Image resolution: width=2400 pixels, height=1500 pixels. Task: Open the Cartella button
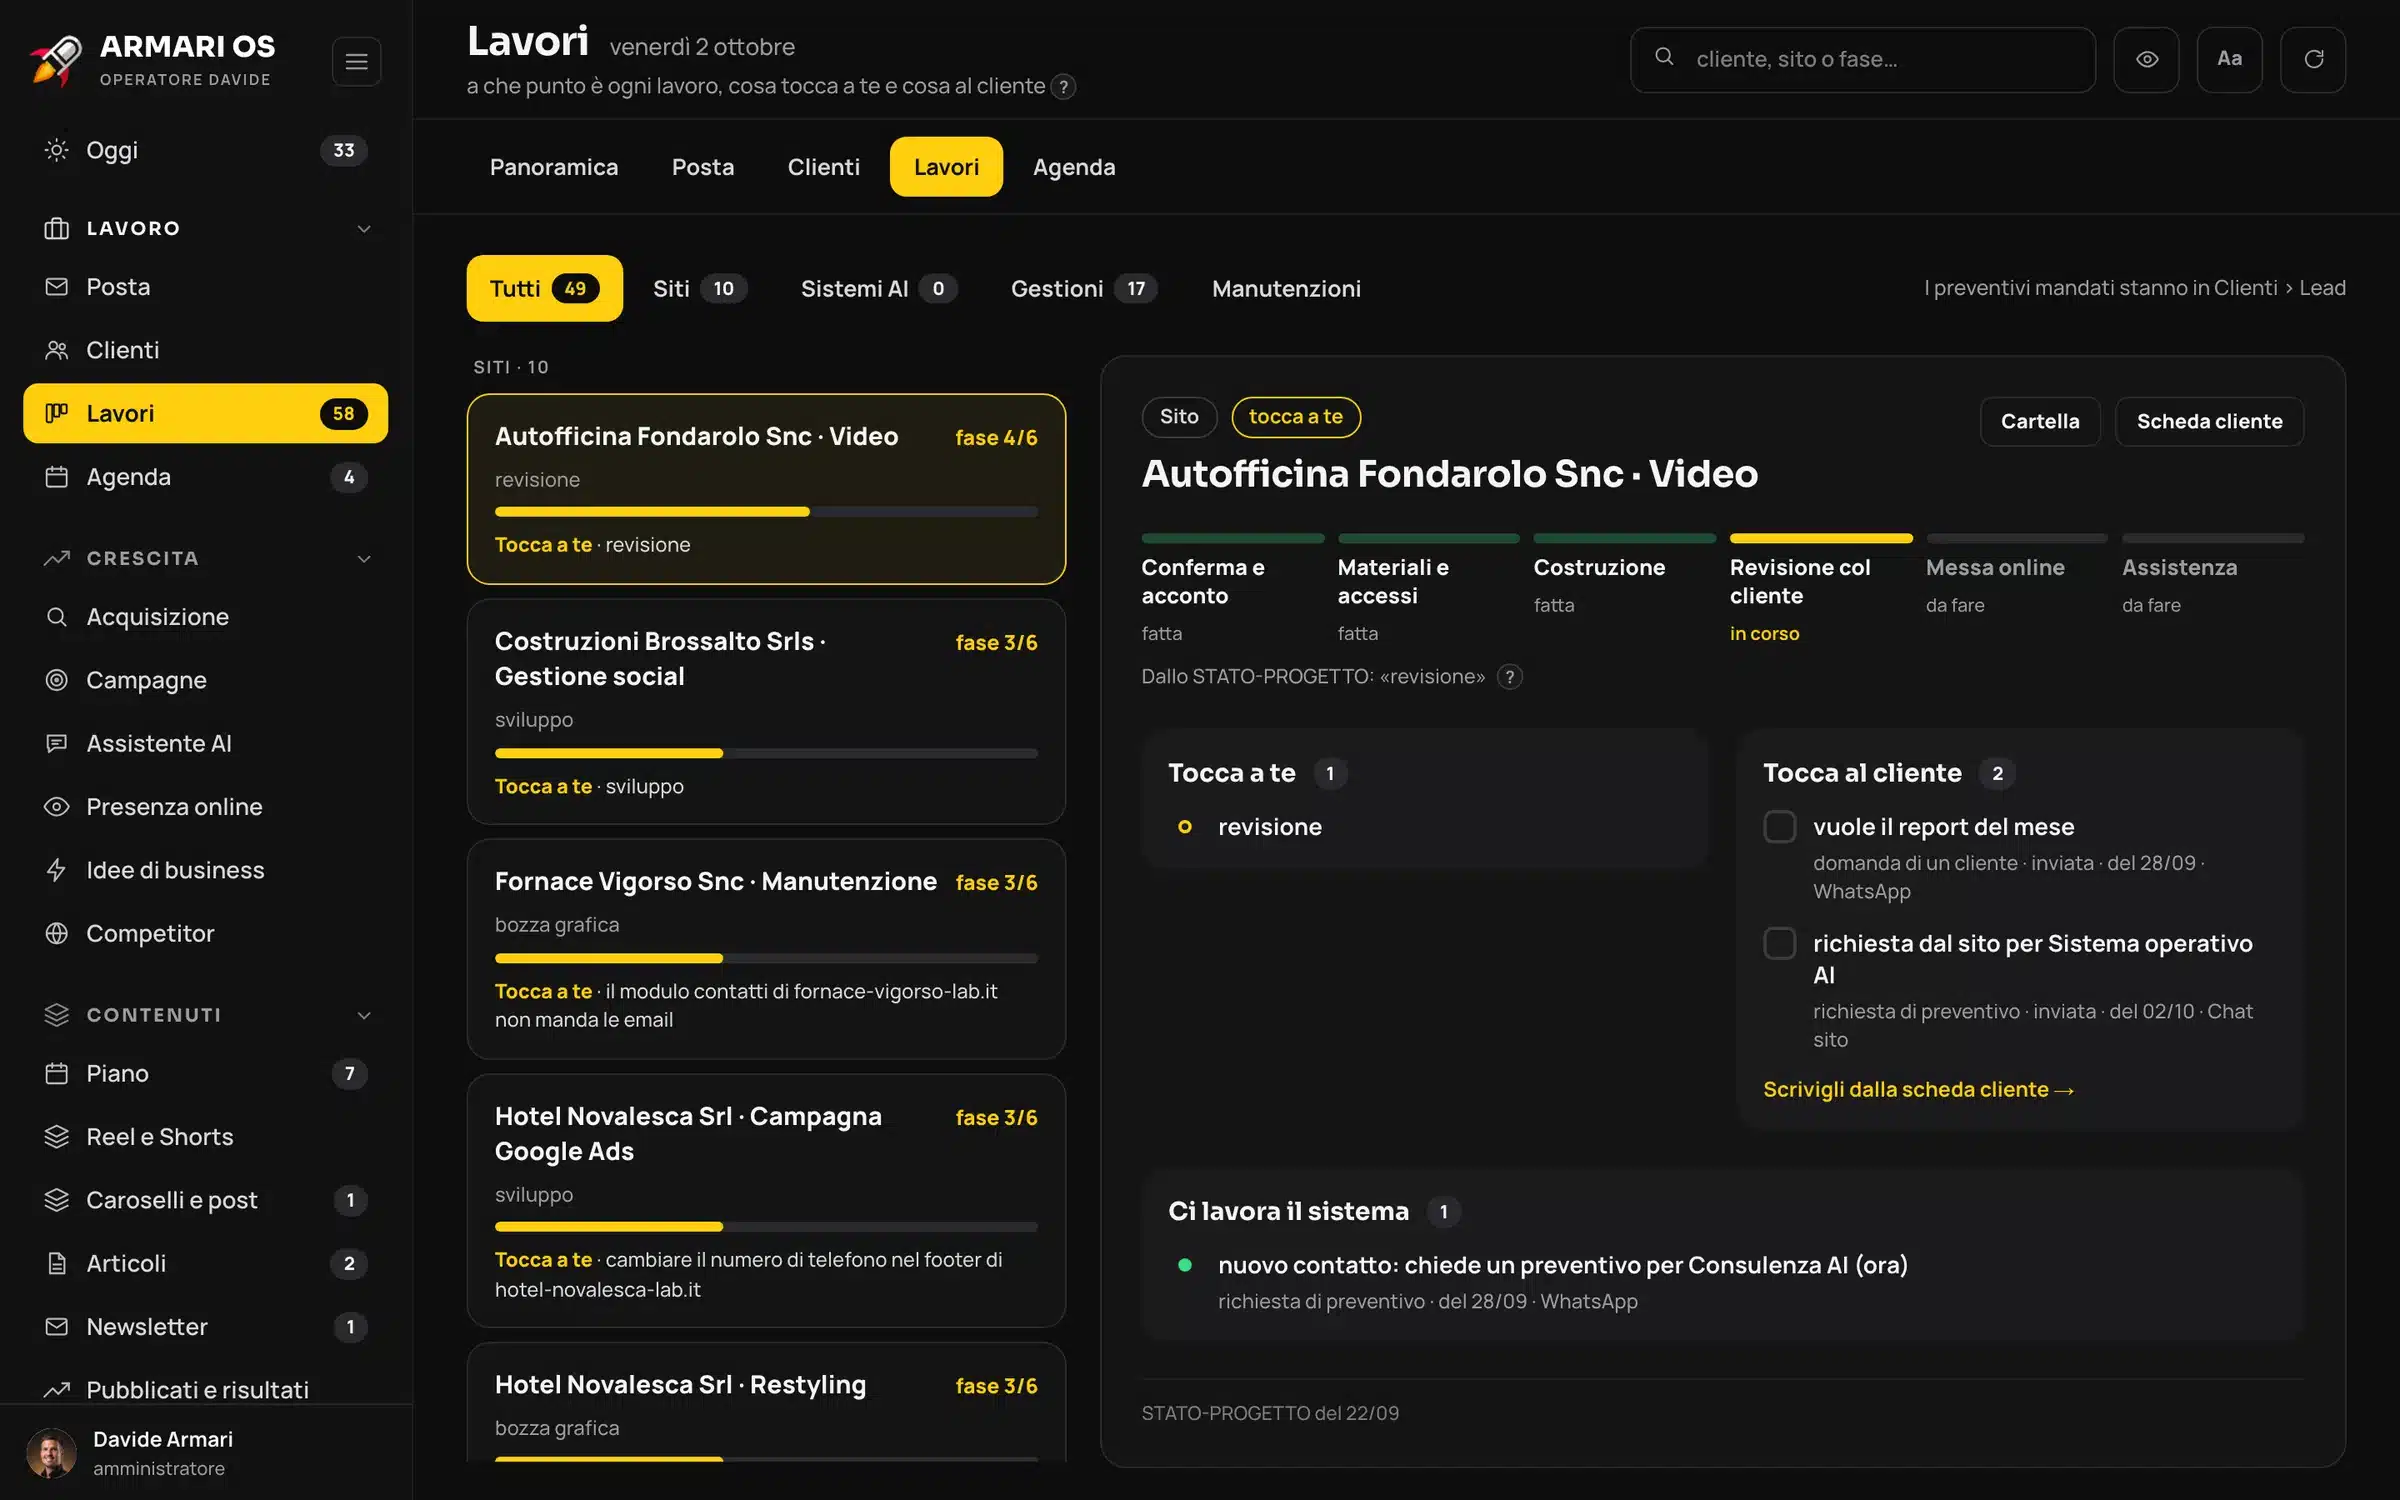click(x=2040, y=421)
